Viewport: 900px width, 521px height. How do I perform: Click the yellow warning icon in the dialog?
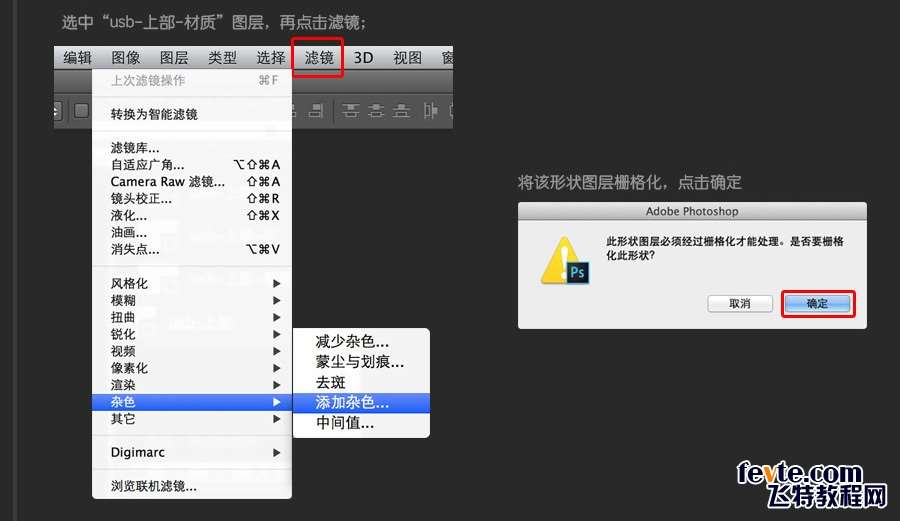[564, 261]
